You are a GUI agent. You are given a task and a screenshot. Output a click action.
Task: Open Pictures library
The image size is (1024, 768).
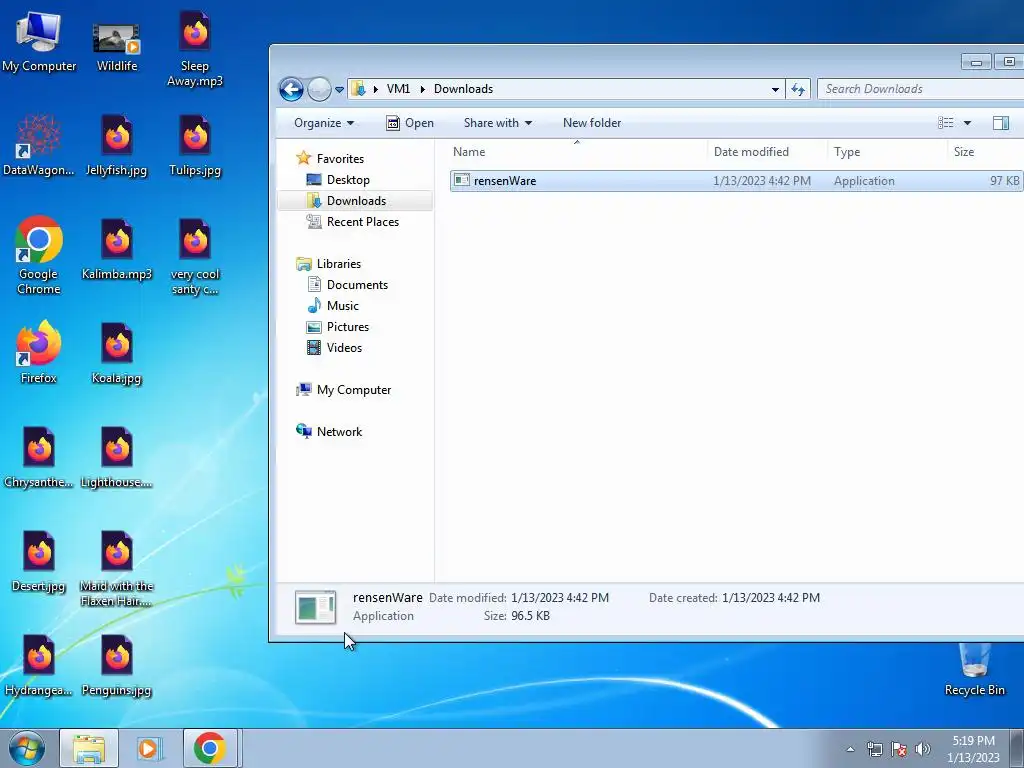tap(347, 327)
